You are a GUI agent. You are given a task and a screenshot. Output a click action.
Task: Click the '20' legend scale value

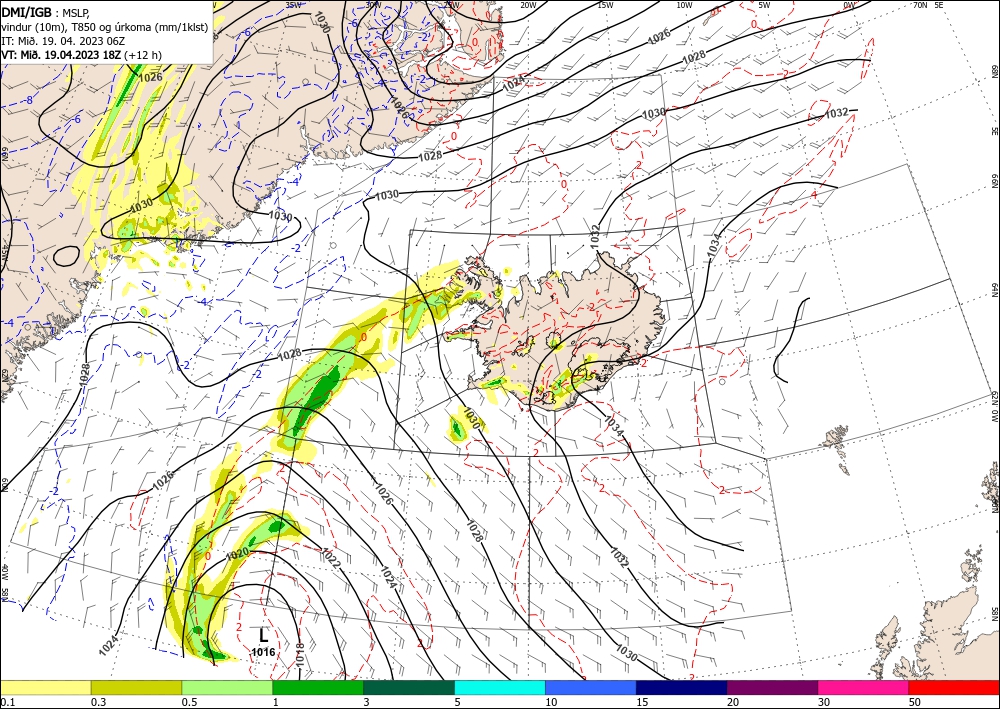733,702
